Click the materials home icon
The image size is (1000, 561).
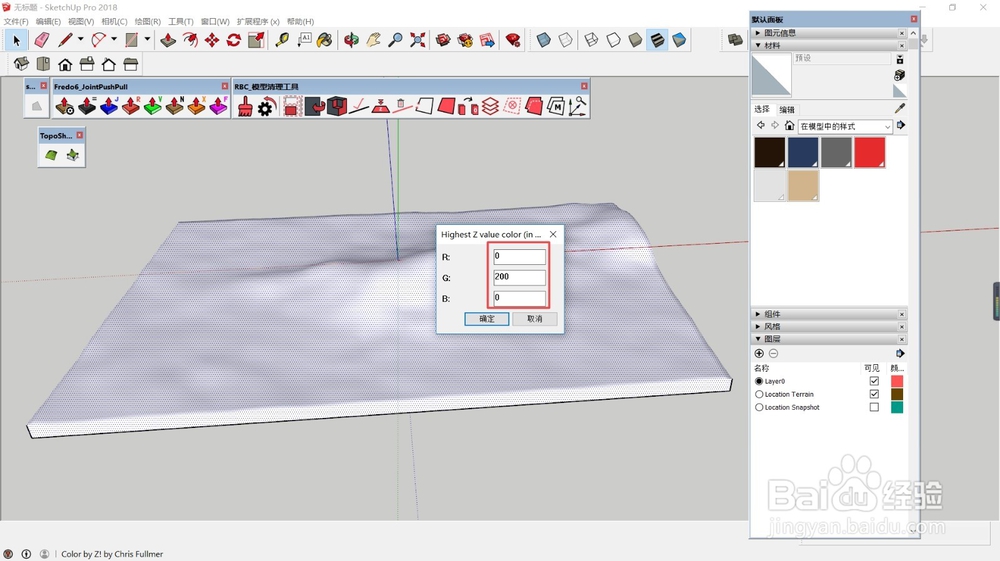(790, 126)
